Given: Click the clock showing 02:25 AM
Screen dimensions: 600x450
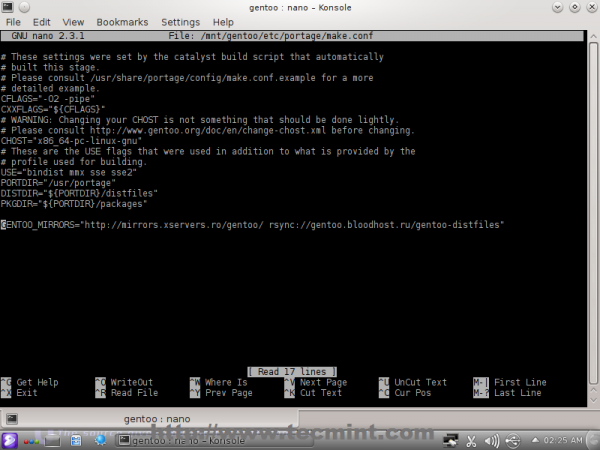Looking at the screenshot, I should point(563,440).
